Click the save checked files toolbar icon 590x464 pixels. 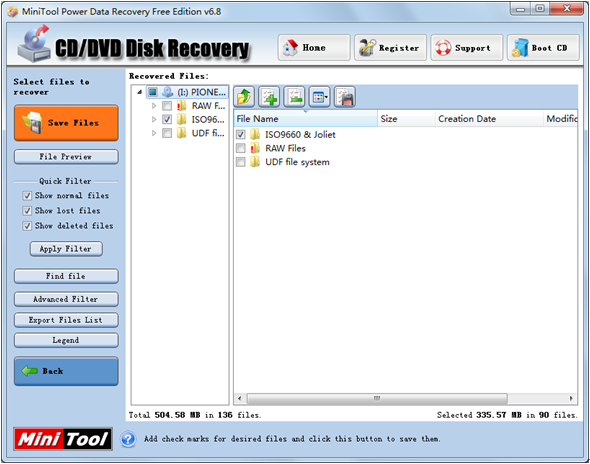tap(345, 97)
